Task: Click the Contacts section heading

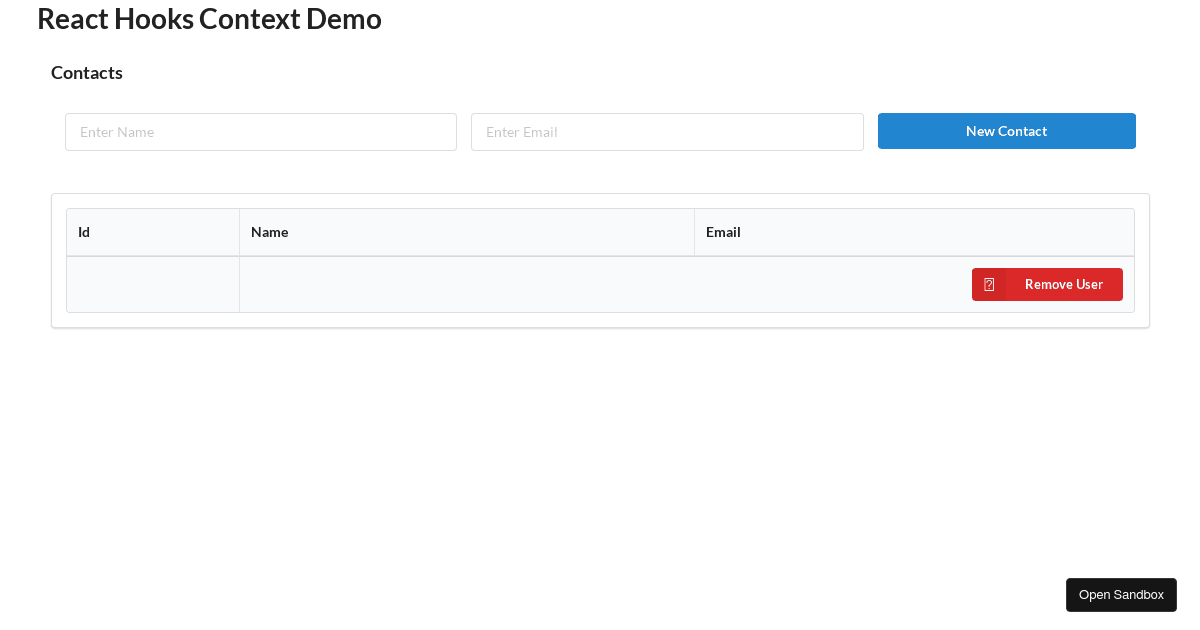Action: point(86,72)
